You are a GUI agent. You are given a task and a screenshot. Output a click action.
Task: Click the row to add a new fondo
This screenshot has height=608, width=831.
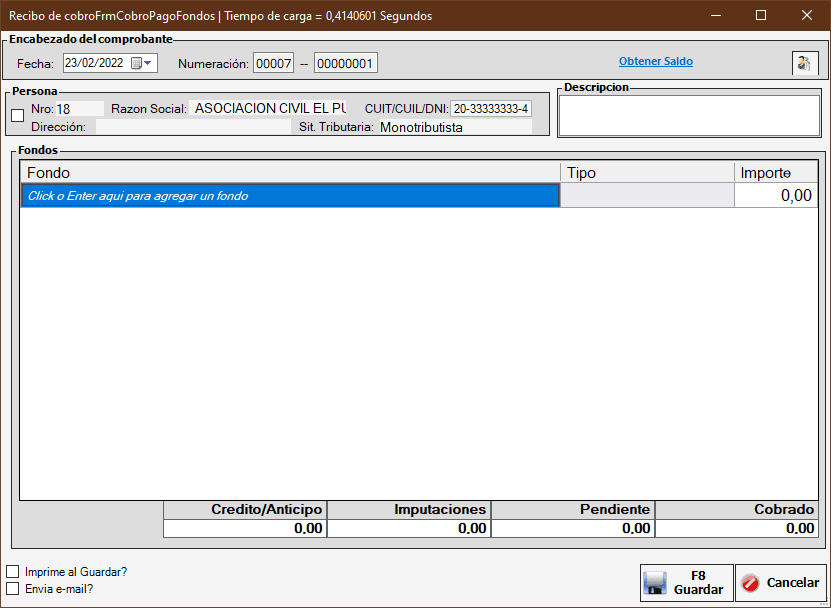[290, 196]
